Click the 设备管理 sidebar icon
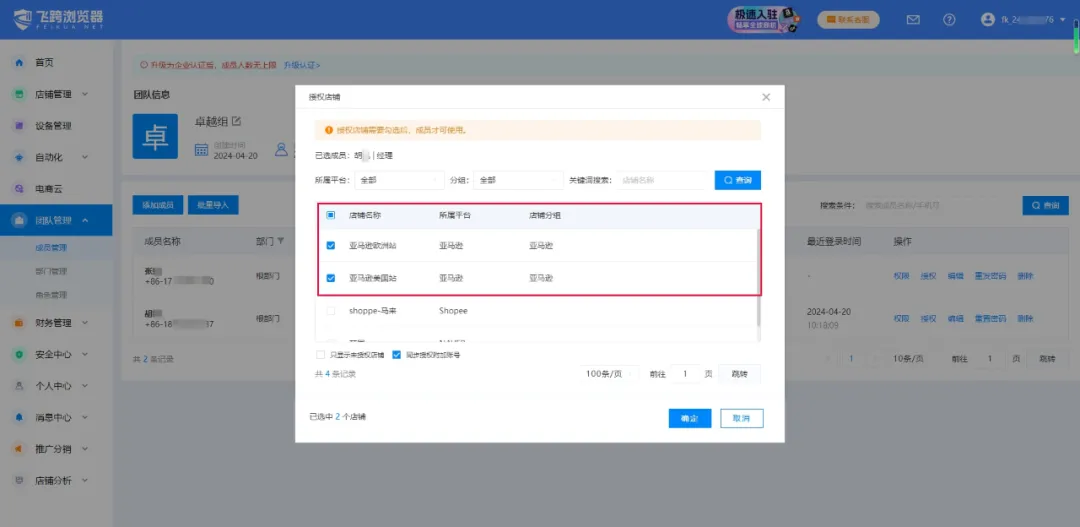 point(19,126)
